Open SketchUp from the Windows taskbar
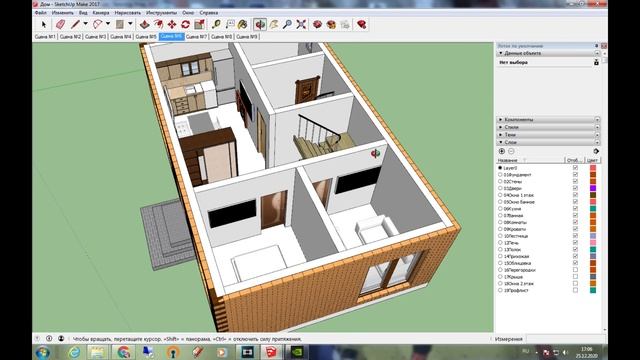This screenshot has width=640, height=360. (x=271, y=352)
